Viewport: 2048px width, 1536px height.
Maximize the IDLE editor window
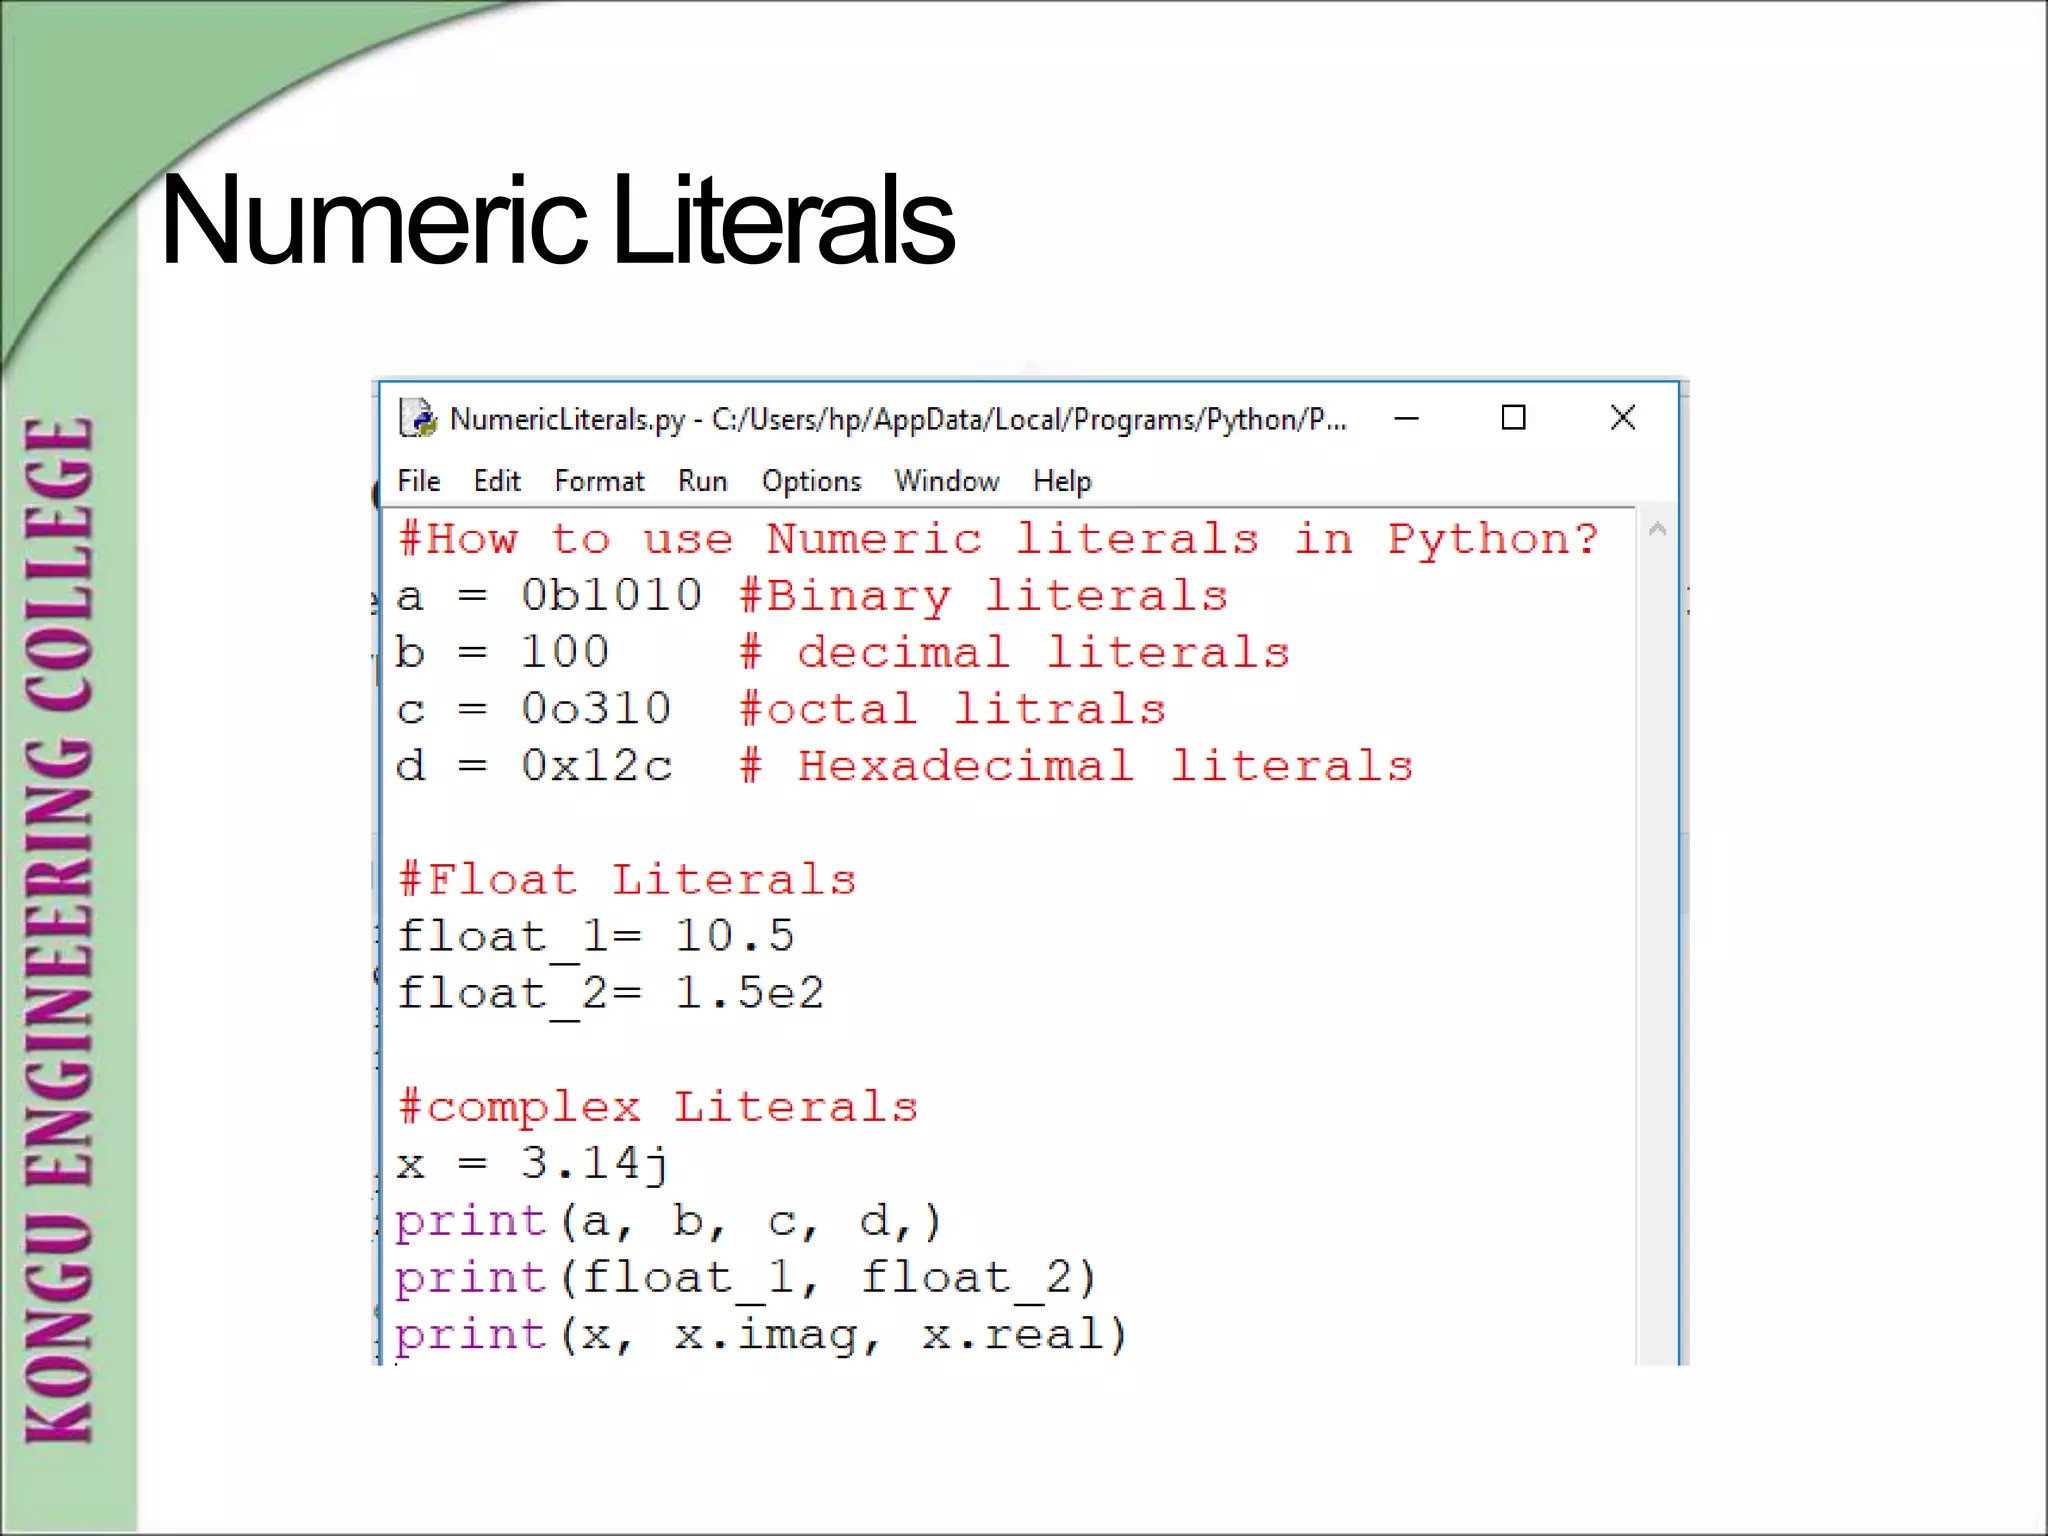point(1513,418)
